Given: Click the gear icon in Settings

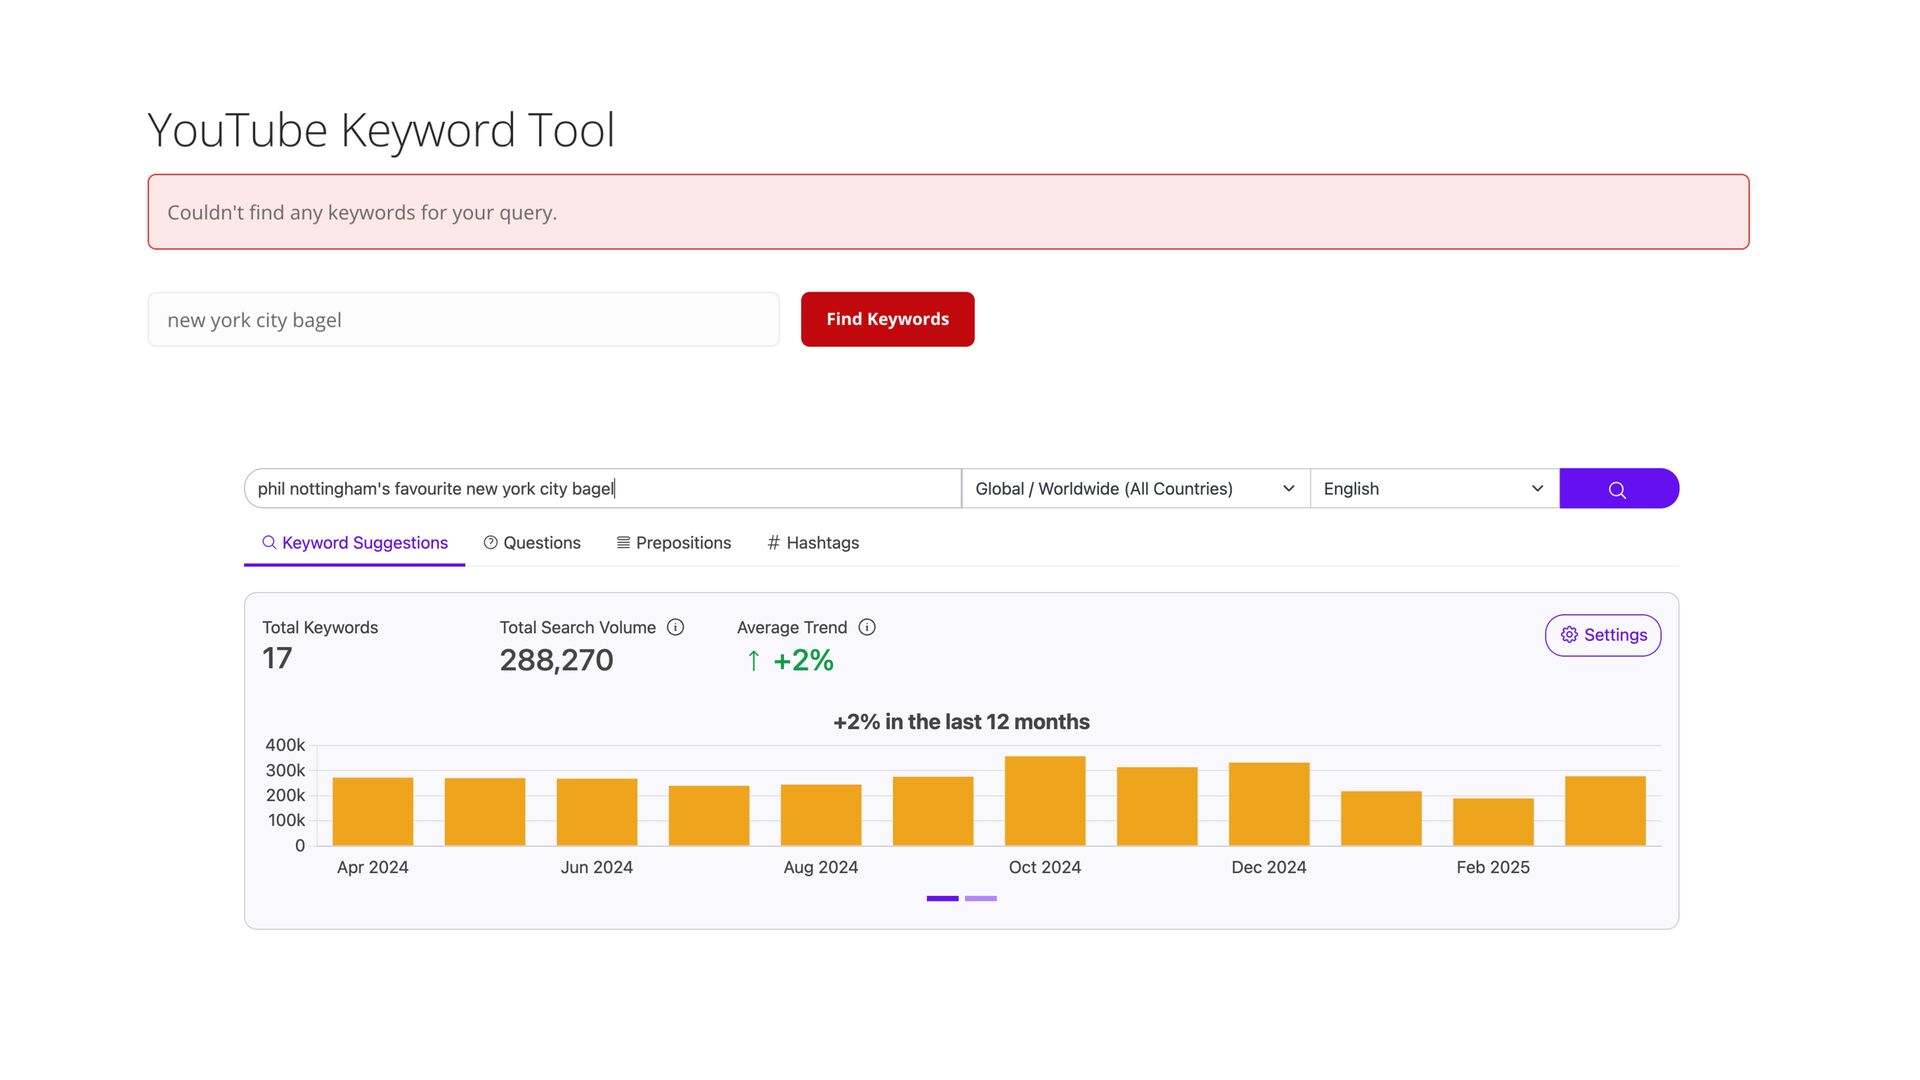Looking at the screenshot, I should 1569,635.
